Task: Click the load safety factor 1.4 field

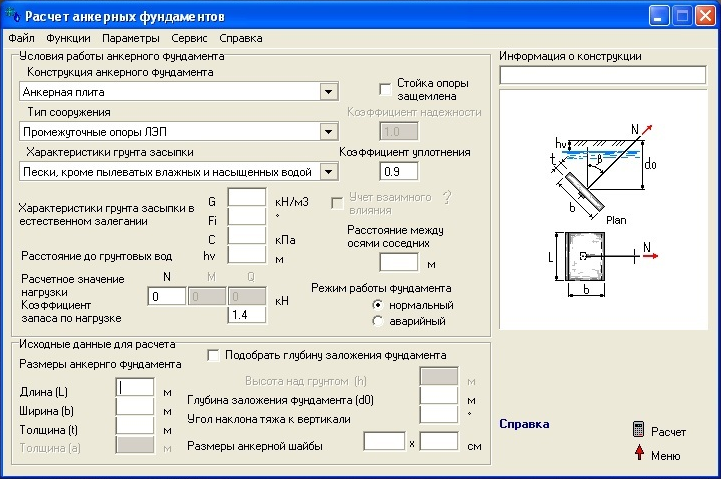Action: 245,315
